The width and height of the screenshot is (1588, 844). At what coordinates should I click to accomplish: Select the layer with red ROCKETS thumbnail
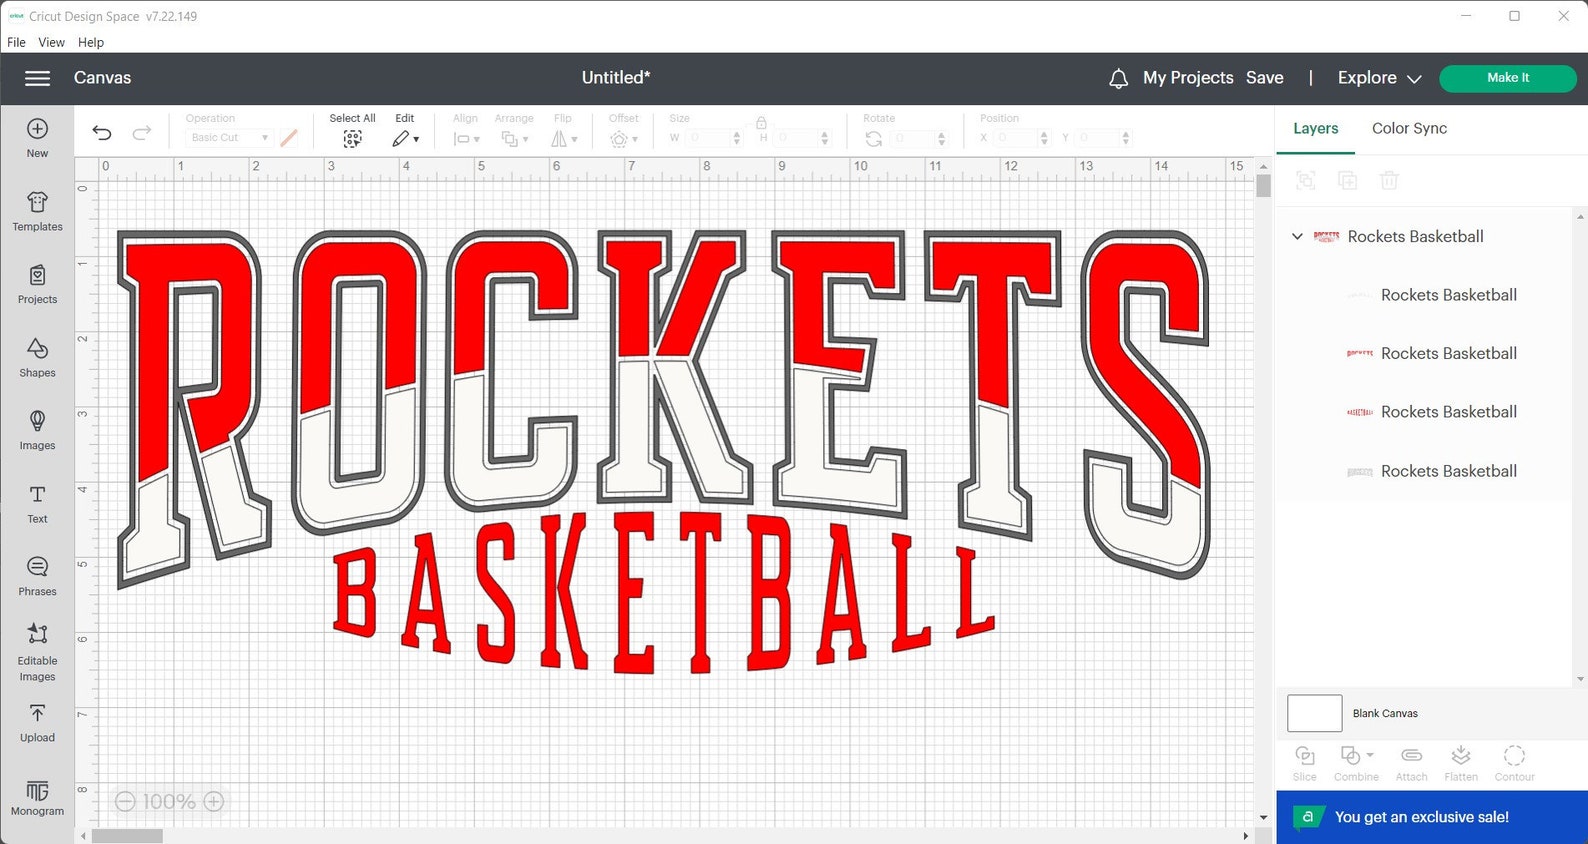tap(1431, 354)
